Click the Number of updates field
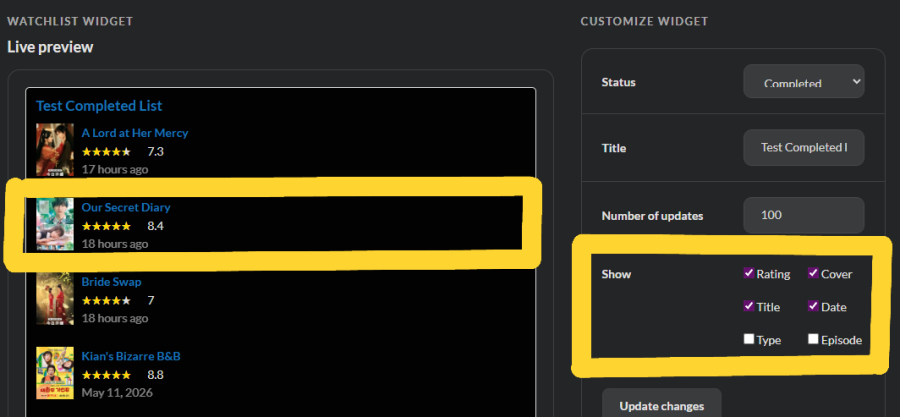The width and height of the screenshot is (900, 417). (804, 215)
